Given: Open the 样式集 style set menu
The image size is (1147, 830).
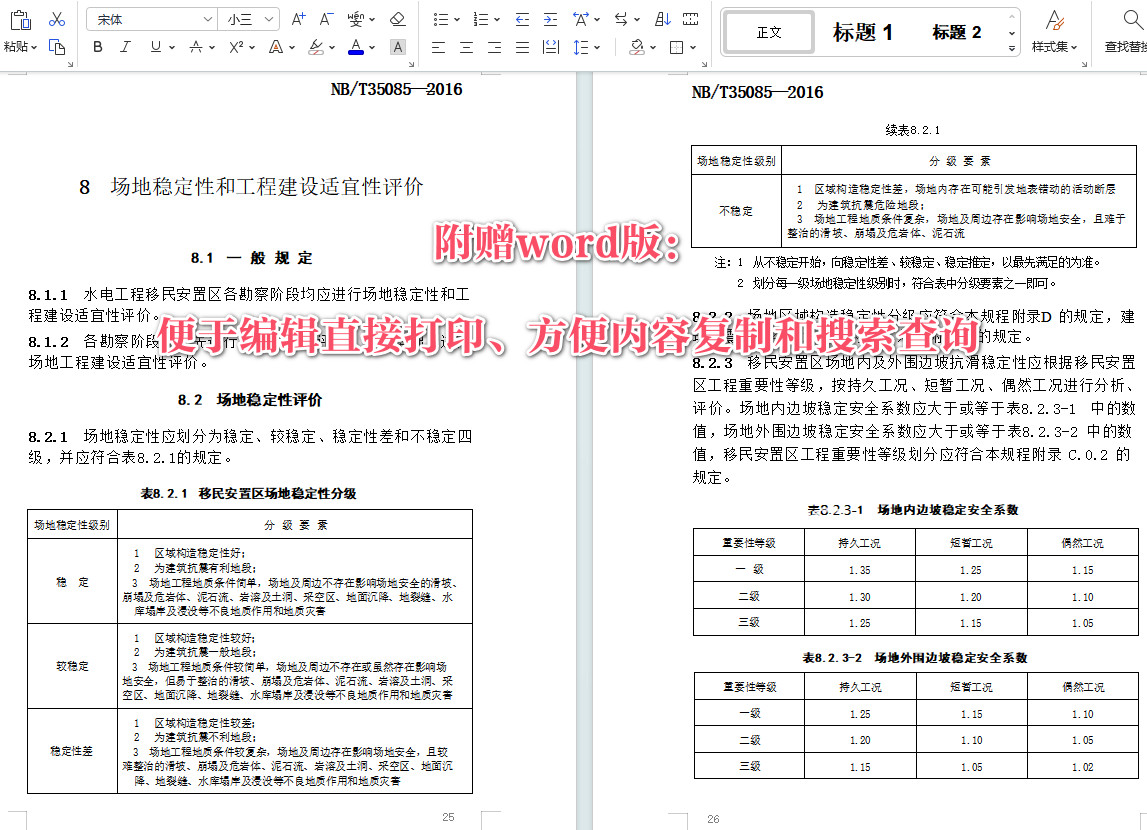Looking at the screenshot, I should pos(1055,46).
